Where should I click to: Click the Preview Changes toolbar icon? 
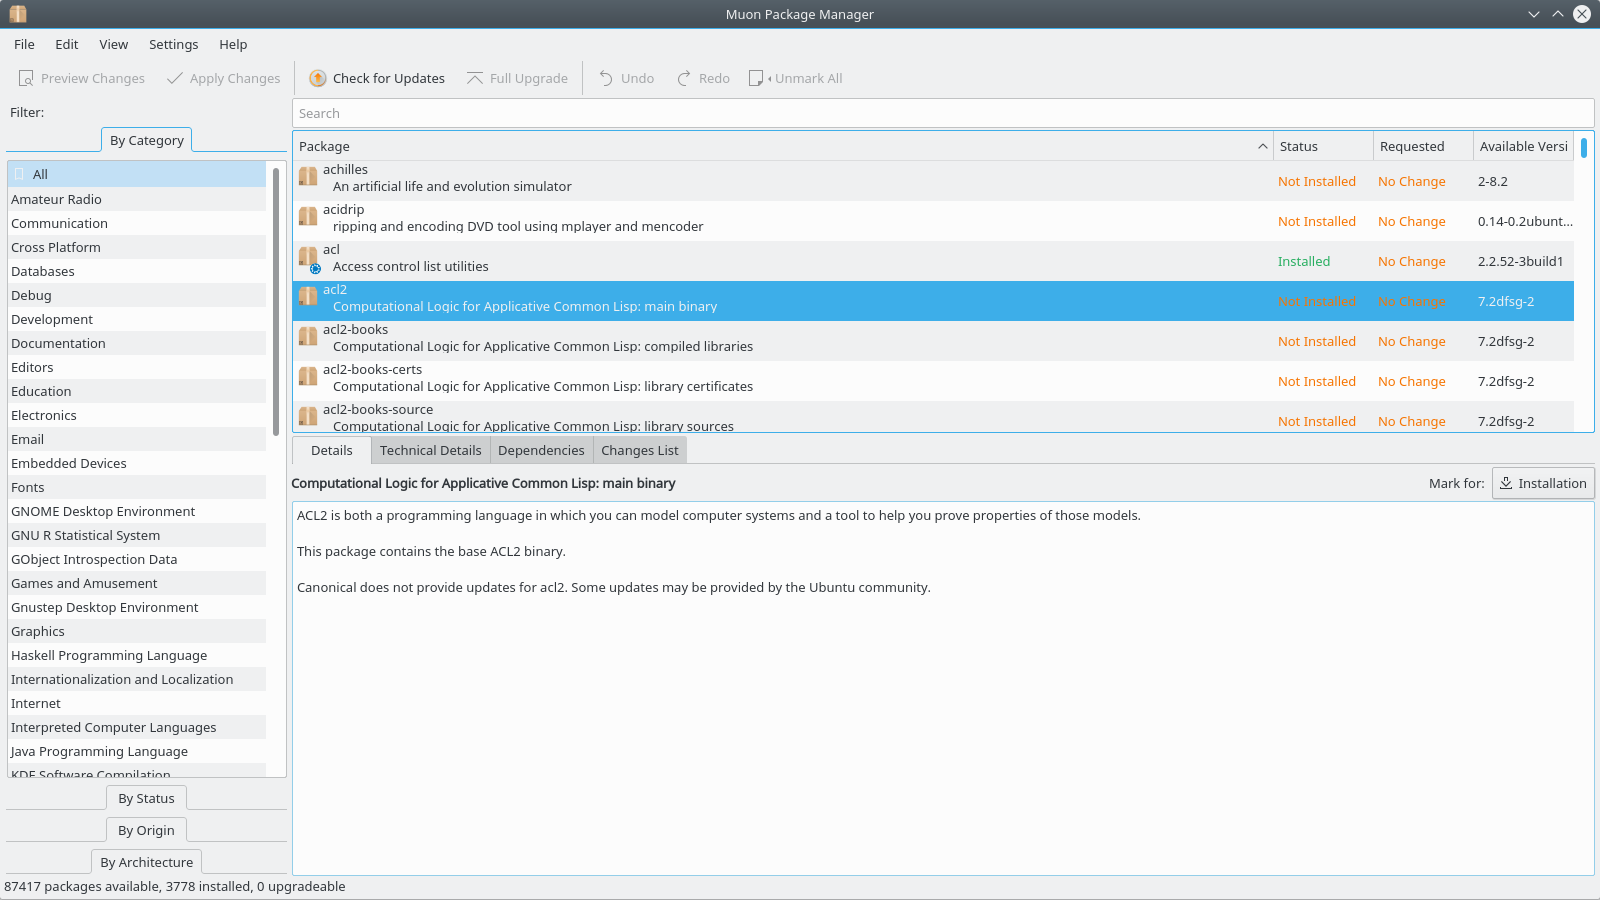pyautogui.click(x=26, y=78)
